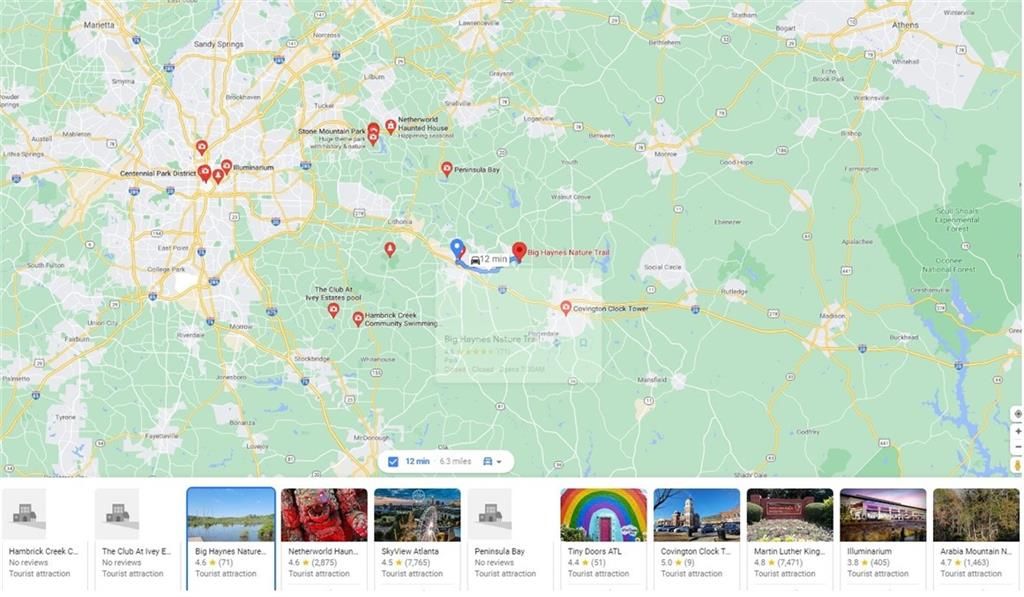Screen dimensions: 1024x597
Task: Click the Hambrick Creek Community Swimming pin
Action: tap(358, 319)
